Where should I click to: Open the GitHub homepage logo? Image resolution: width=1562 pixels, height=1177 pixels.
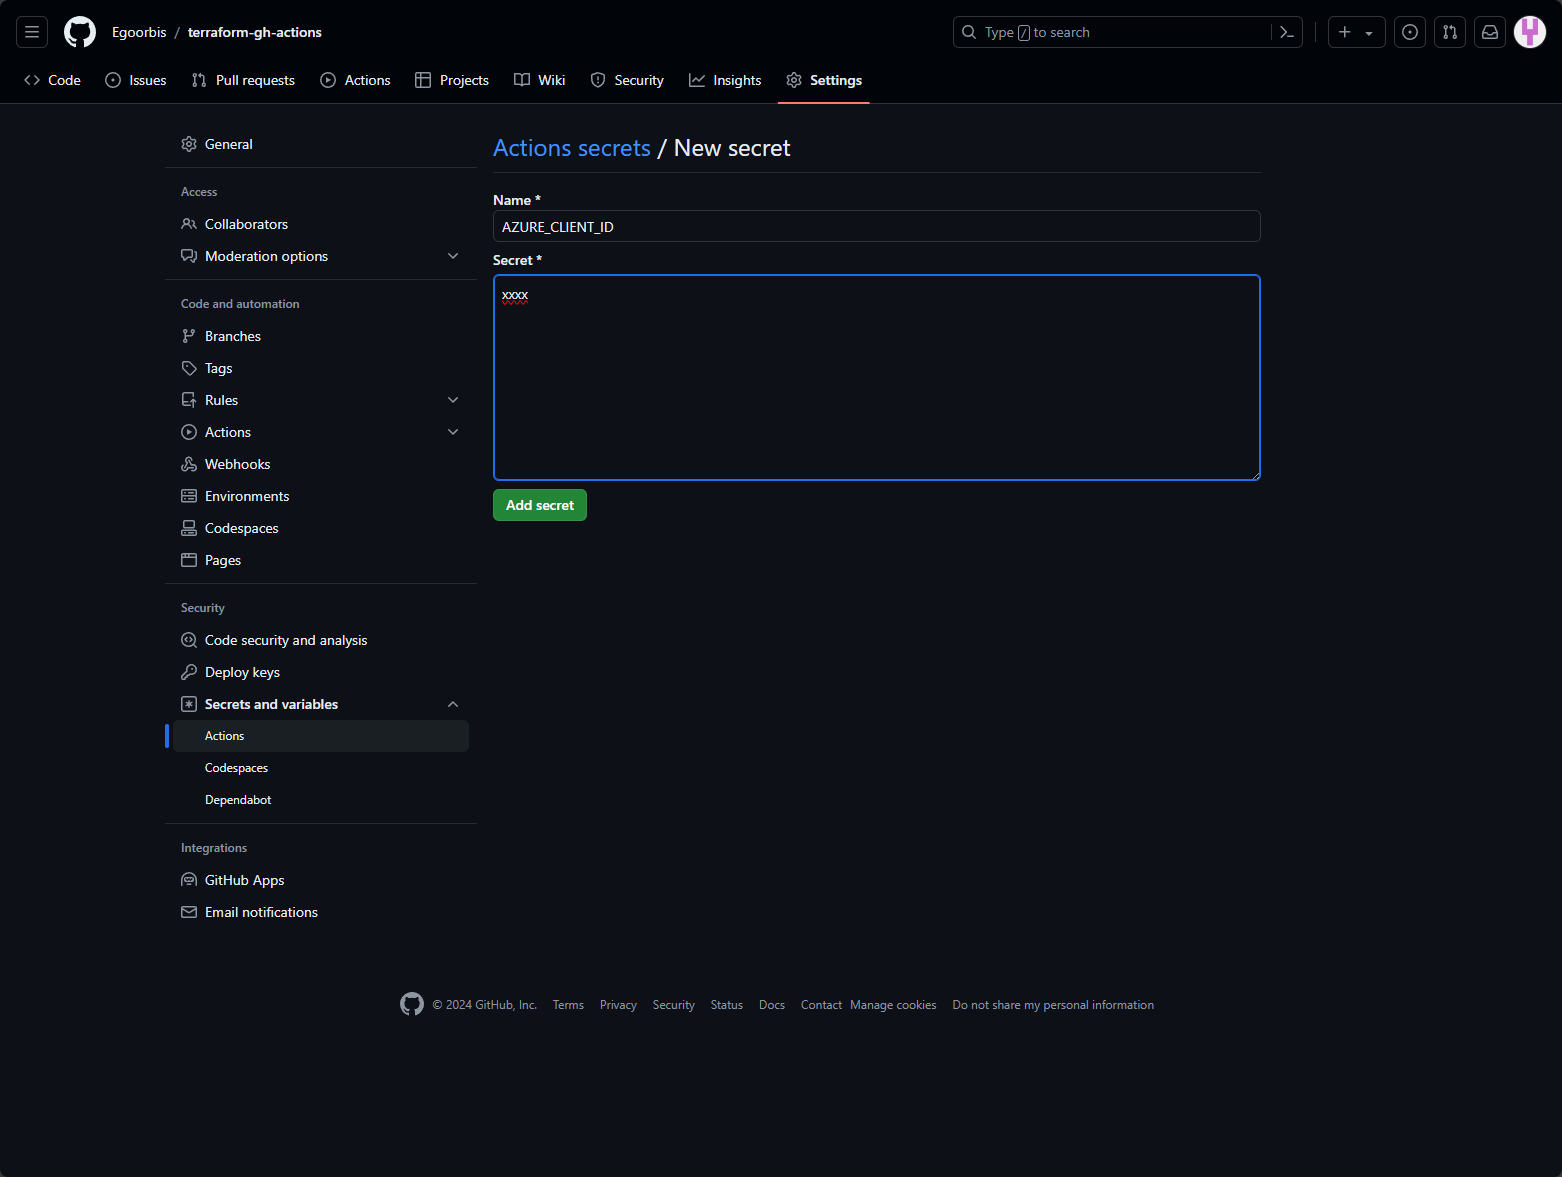80,32
